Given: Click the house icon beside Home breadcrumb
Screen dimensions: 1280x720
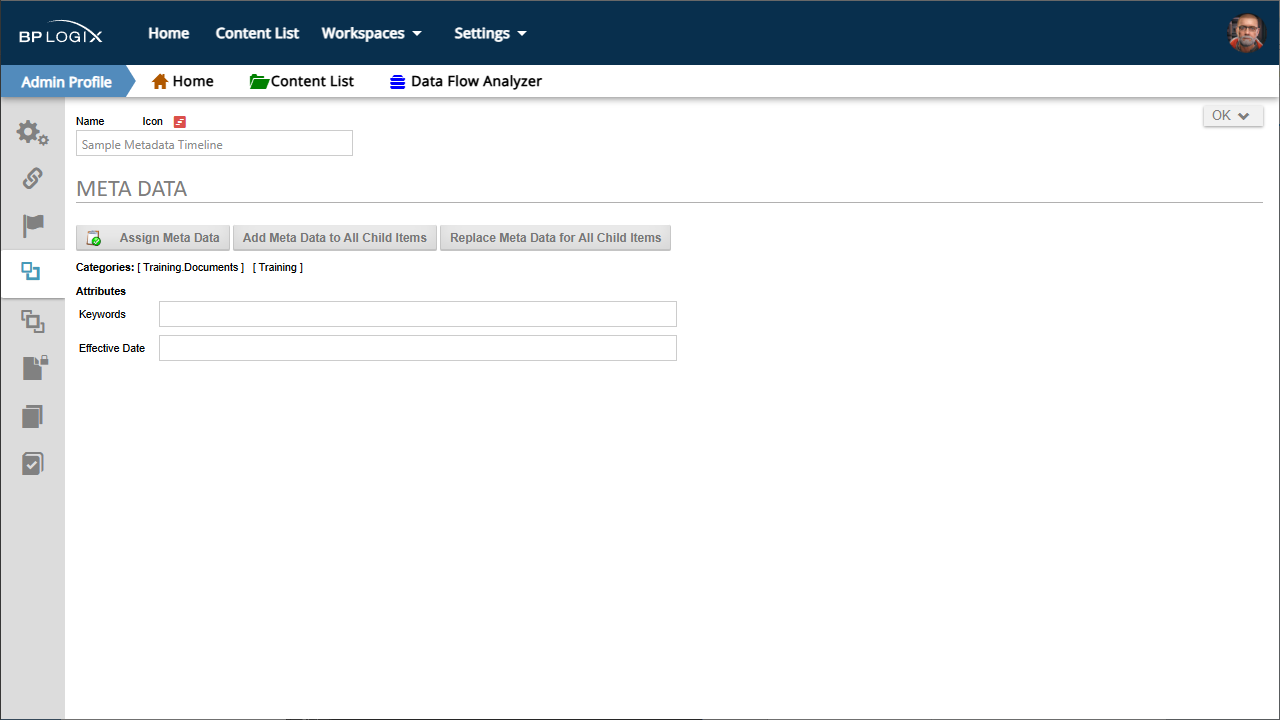Looking at the screenshot, I should point(160,81).
